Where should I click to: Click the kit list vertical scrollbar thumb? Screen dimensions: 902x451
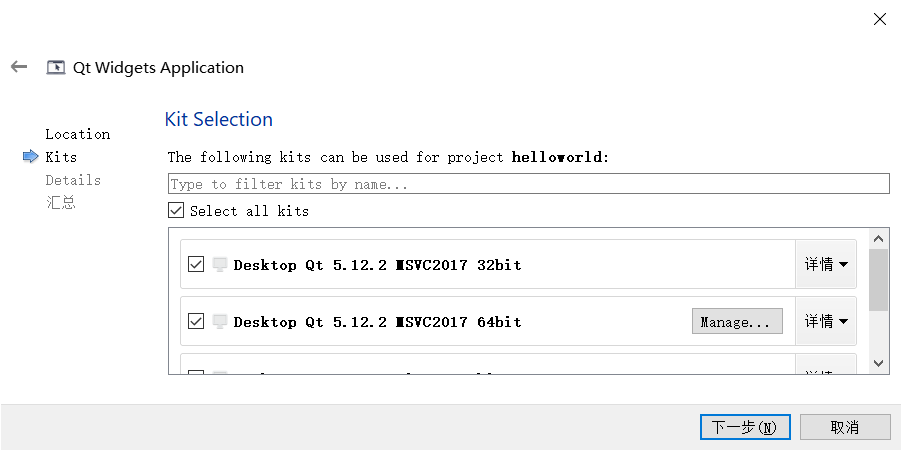click(x=878, y=280)
